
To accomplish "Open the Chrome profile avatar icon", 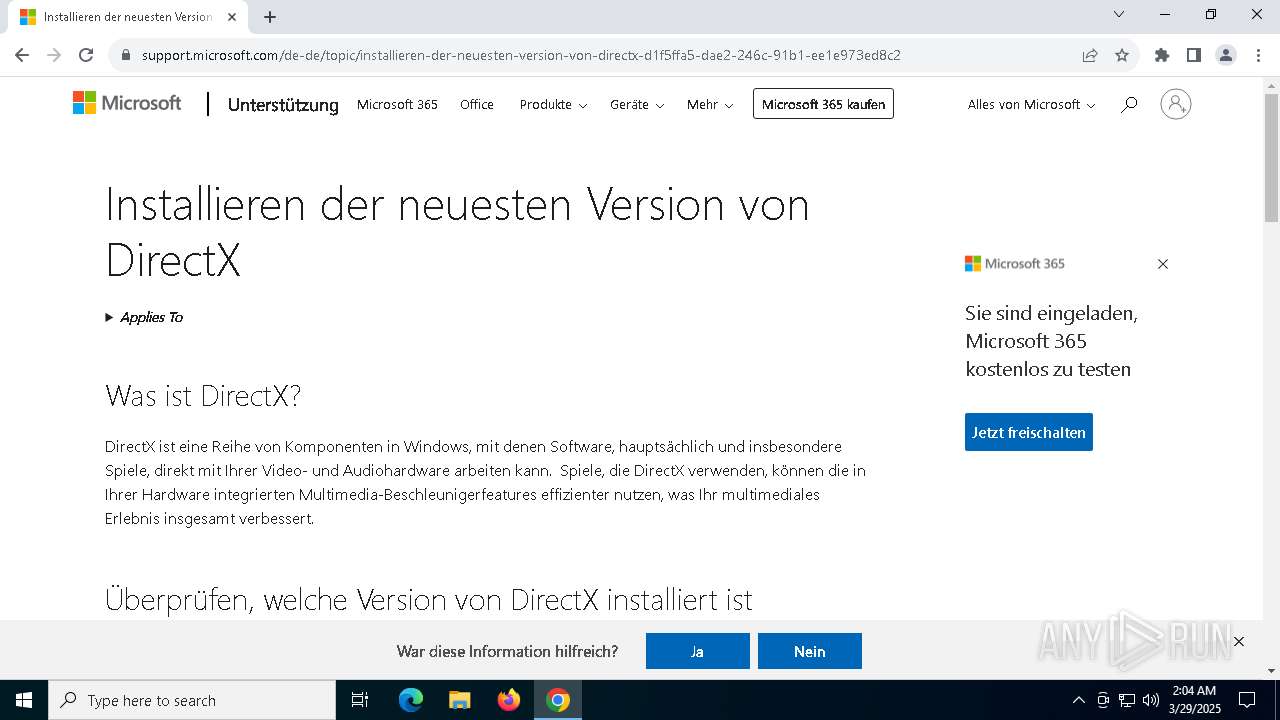I will tap(1225, 55).
